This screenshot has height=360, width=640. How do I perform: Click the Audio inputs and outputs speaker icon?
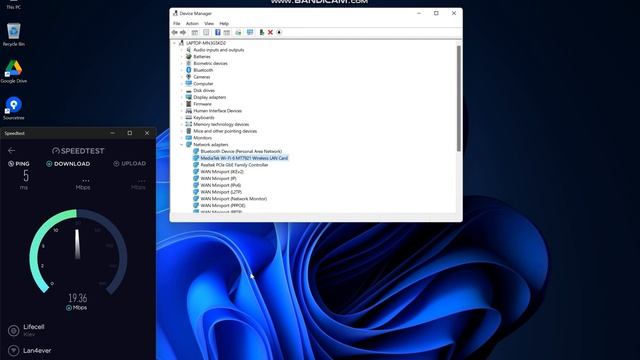tap(189, 50)
